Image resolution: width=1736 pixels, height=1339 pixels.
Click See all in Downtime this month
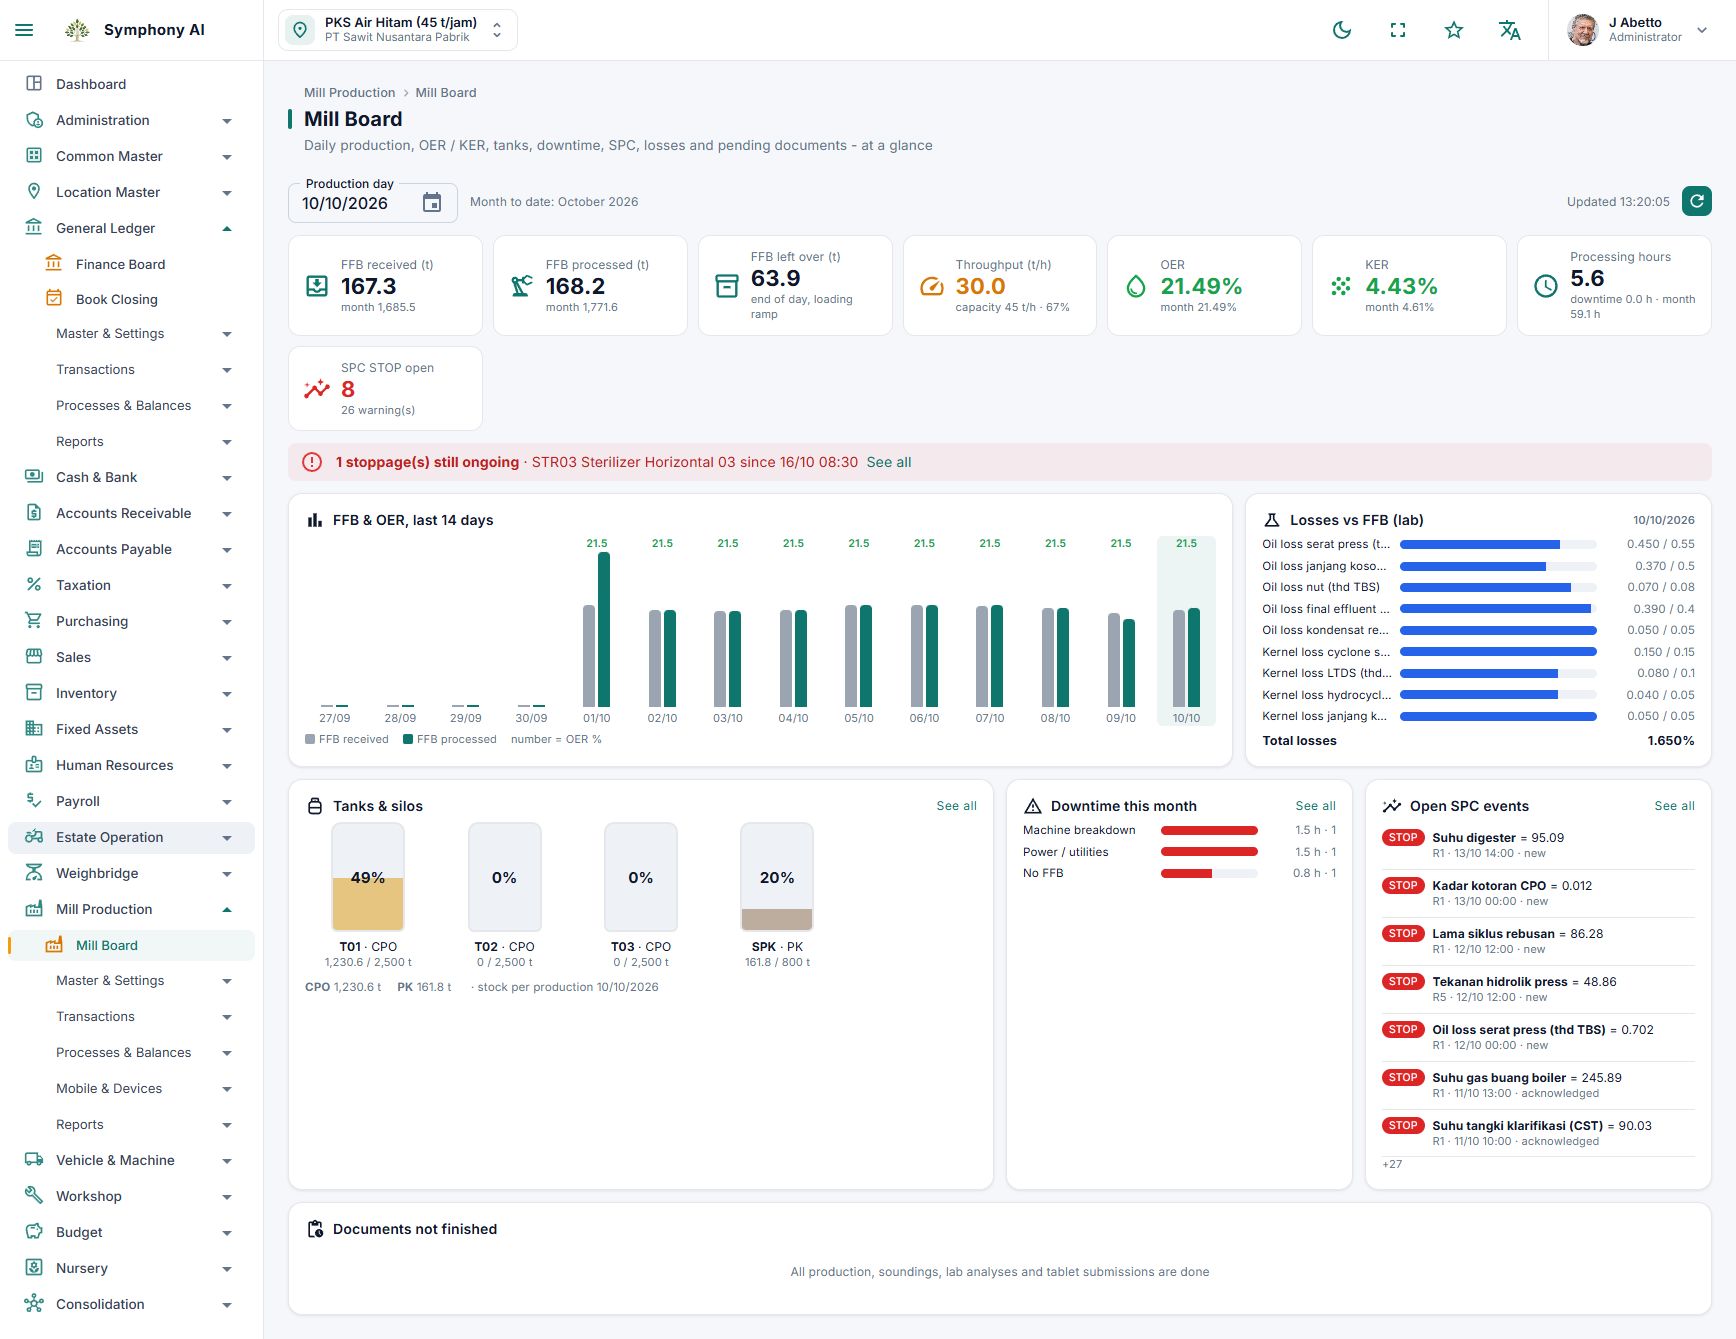[1315, 806]
